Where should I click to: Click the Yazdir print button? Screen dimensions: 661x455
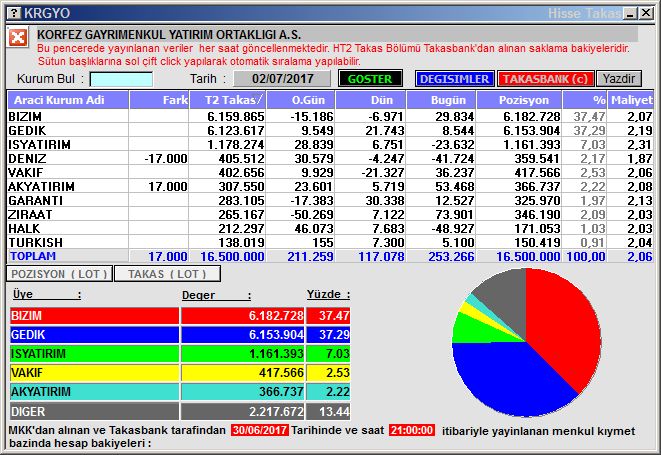[x=619, y=79]
